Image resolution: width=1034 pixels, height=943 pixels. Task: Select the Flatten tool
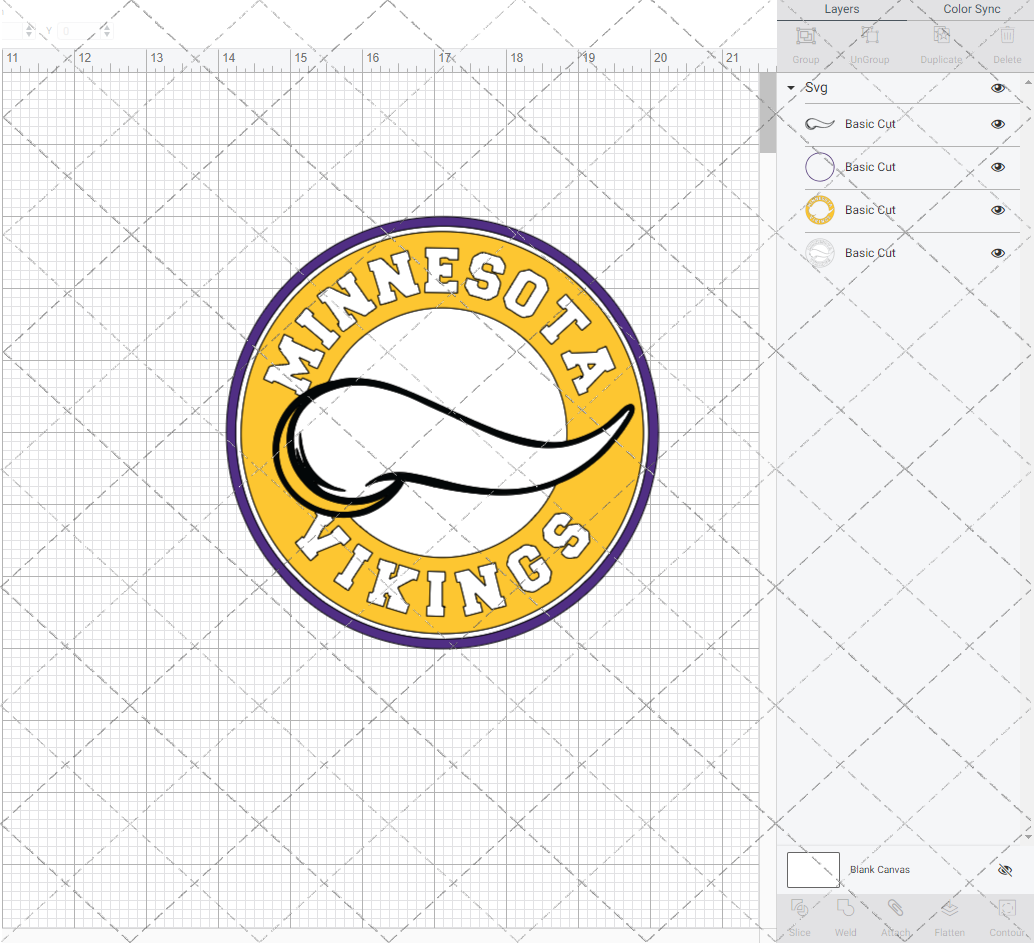[949, 909]
